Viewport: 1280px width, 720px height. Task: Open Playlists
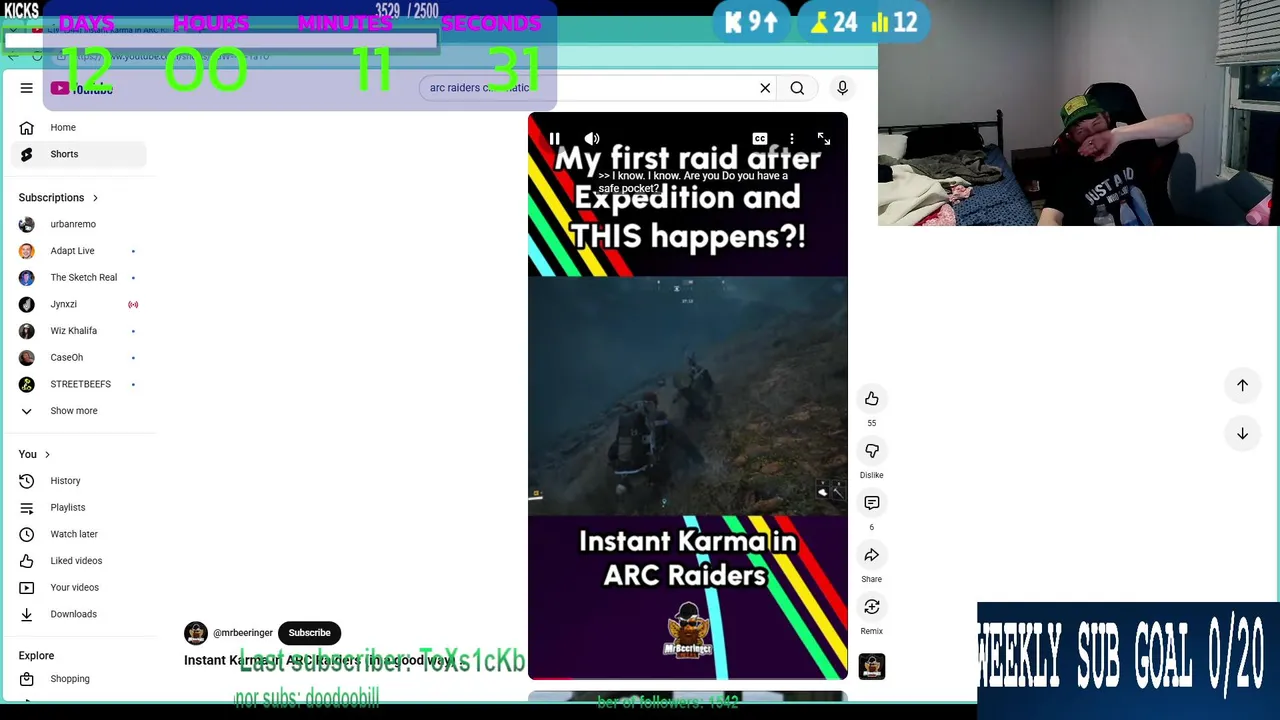pos(78,507)
